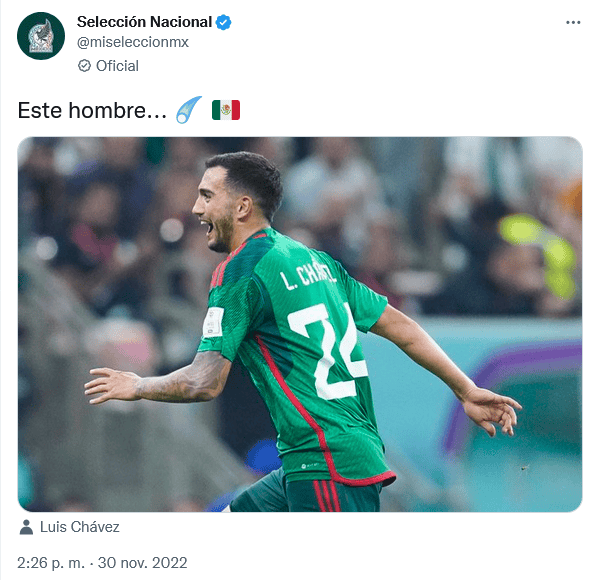The height and width of the screenshot is (580, 598).
Task: Open the Selección Nacional profile avatar
Action: tap(41, 36)
